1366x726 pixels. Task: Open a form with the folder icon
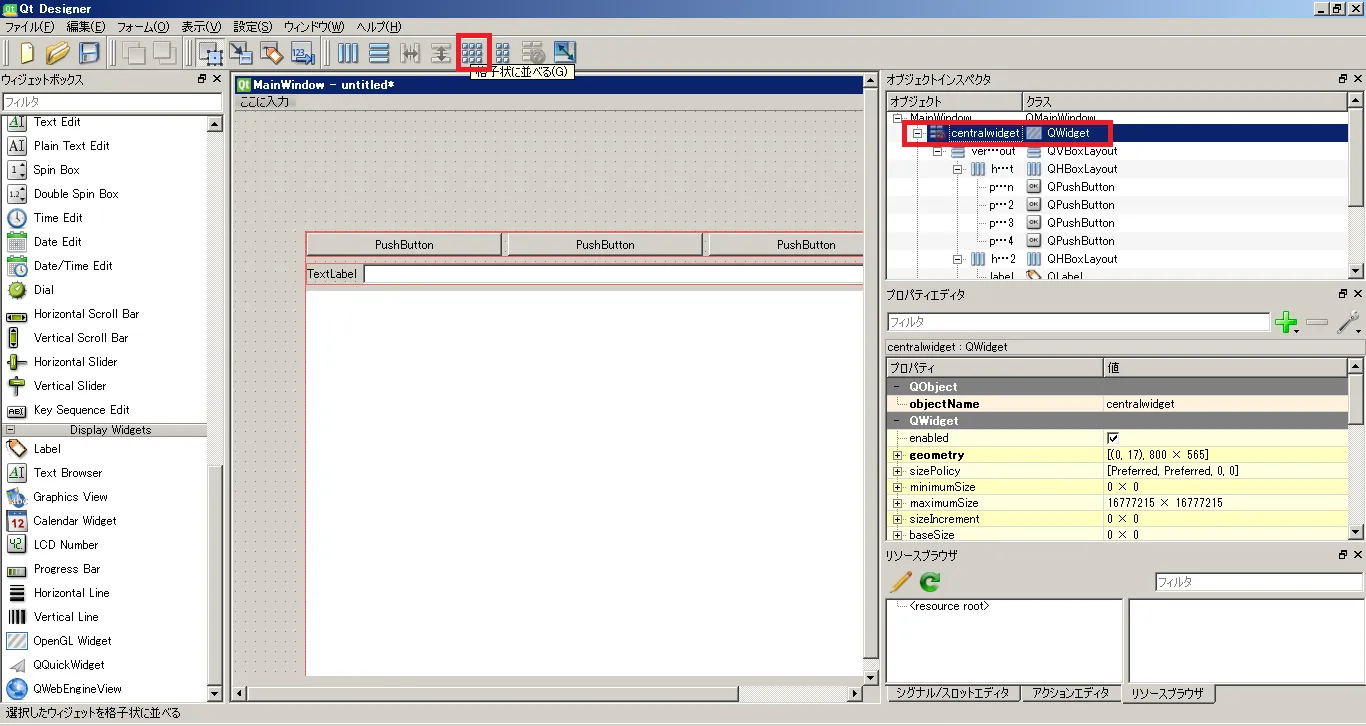click(x=58, y=53)
